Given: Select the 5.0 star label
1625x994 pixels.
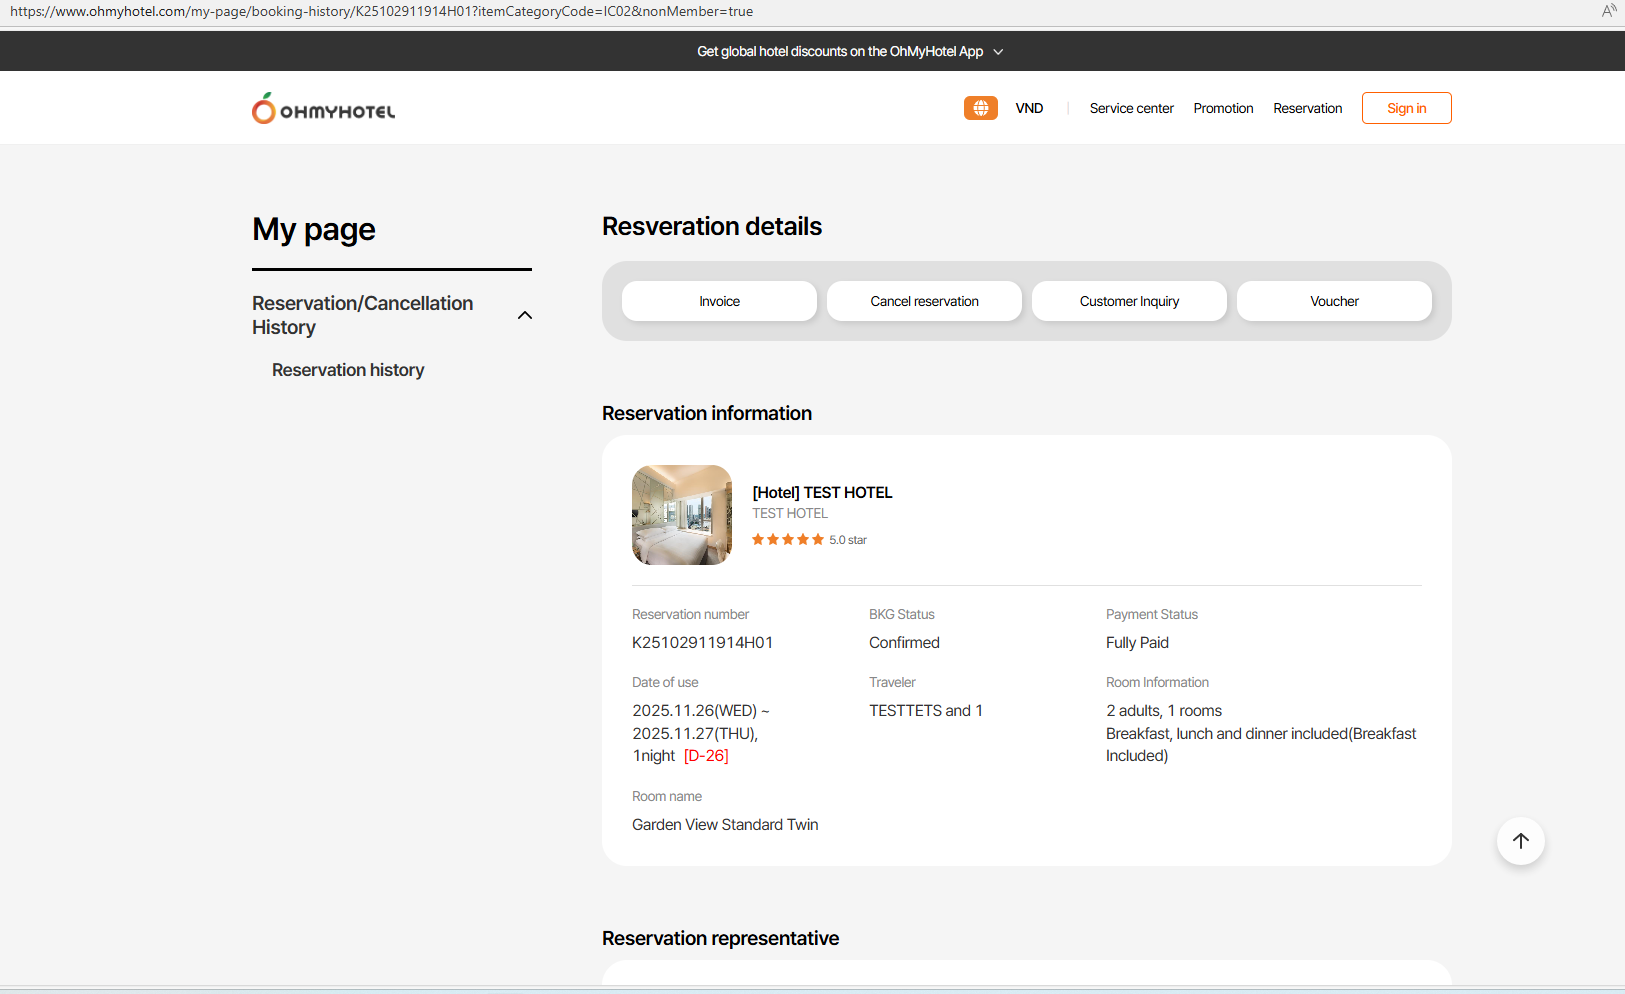Looking at the screenshot, I should (x=848, y=540).
